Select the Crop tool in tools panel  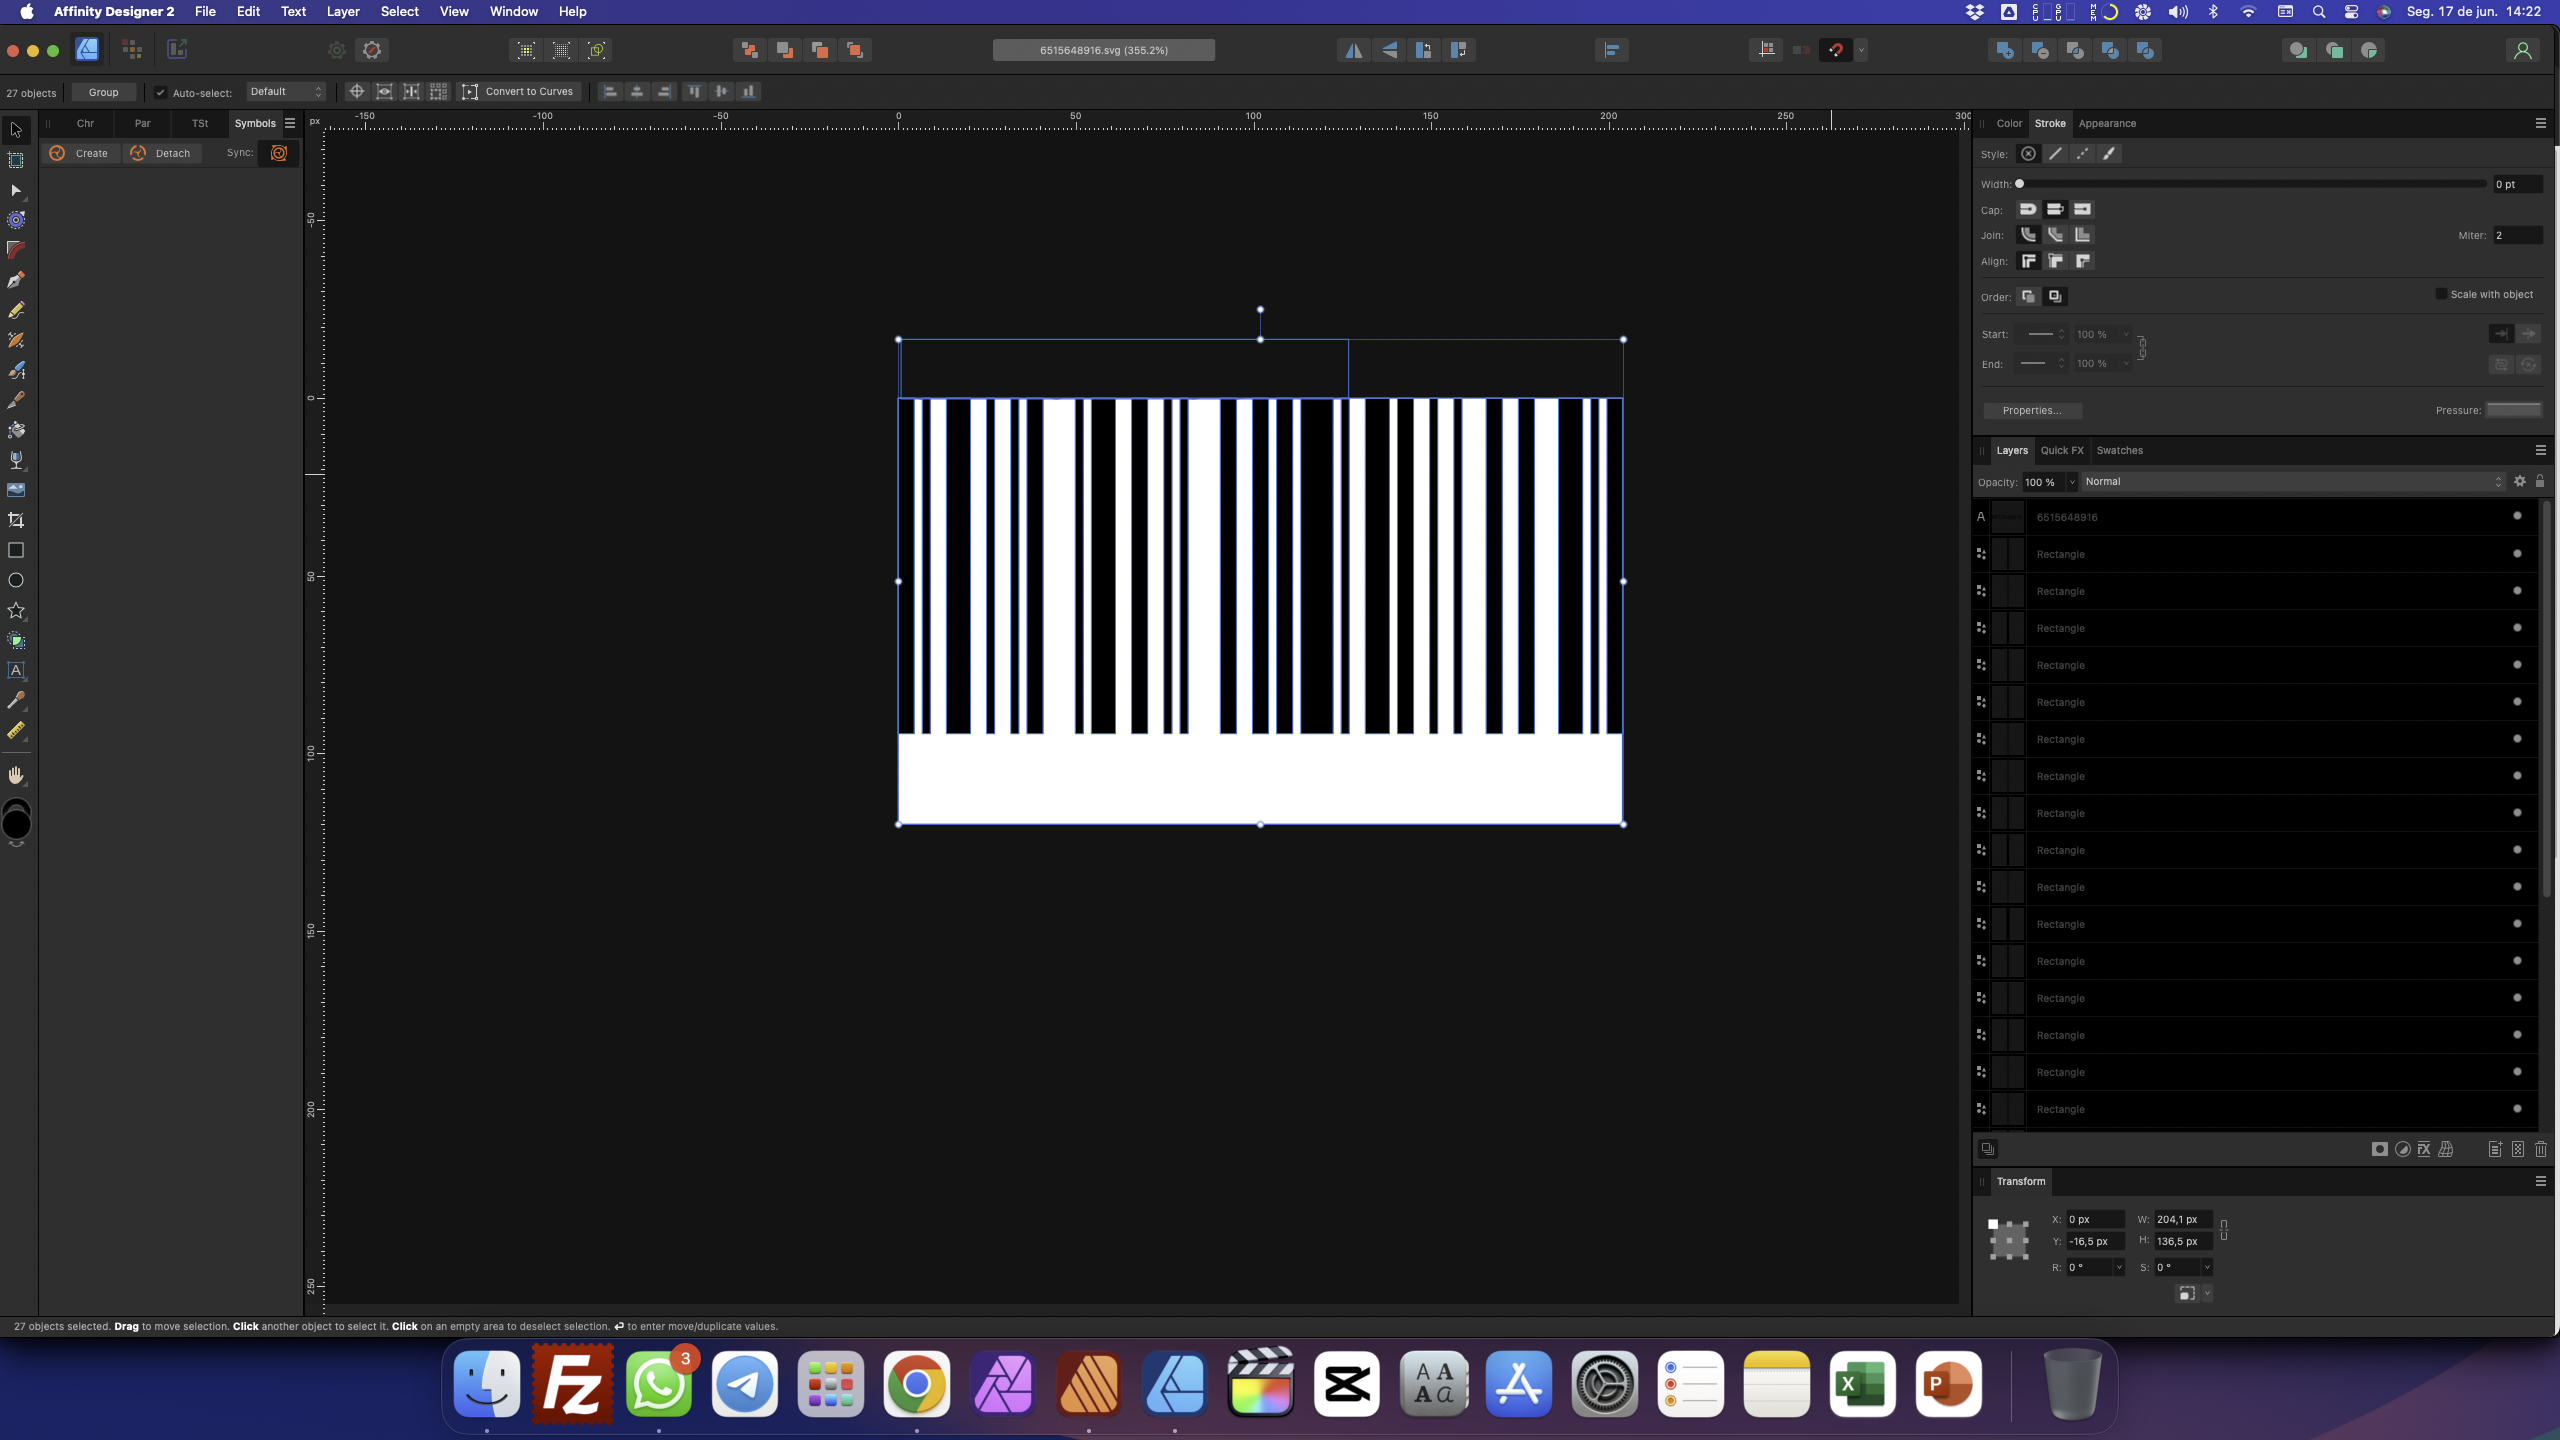pyautogui.click(x=16, y=520)
